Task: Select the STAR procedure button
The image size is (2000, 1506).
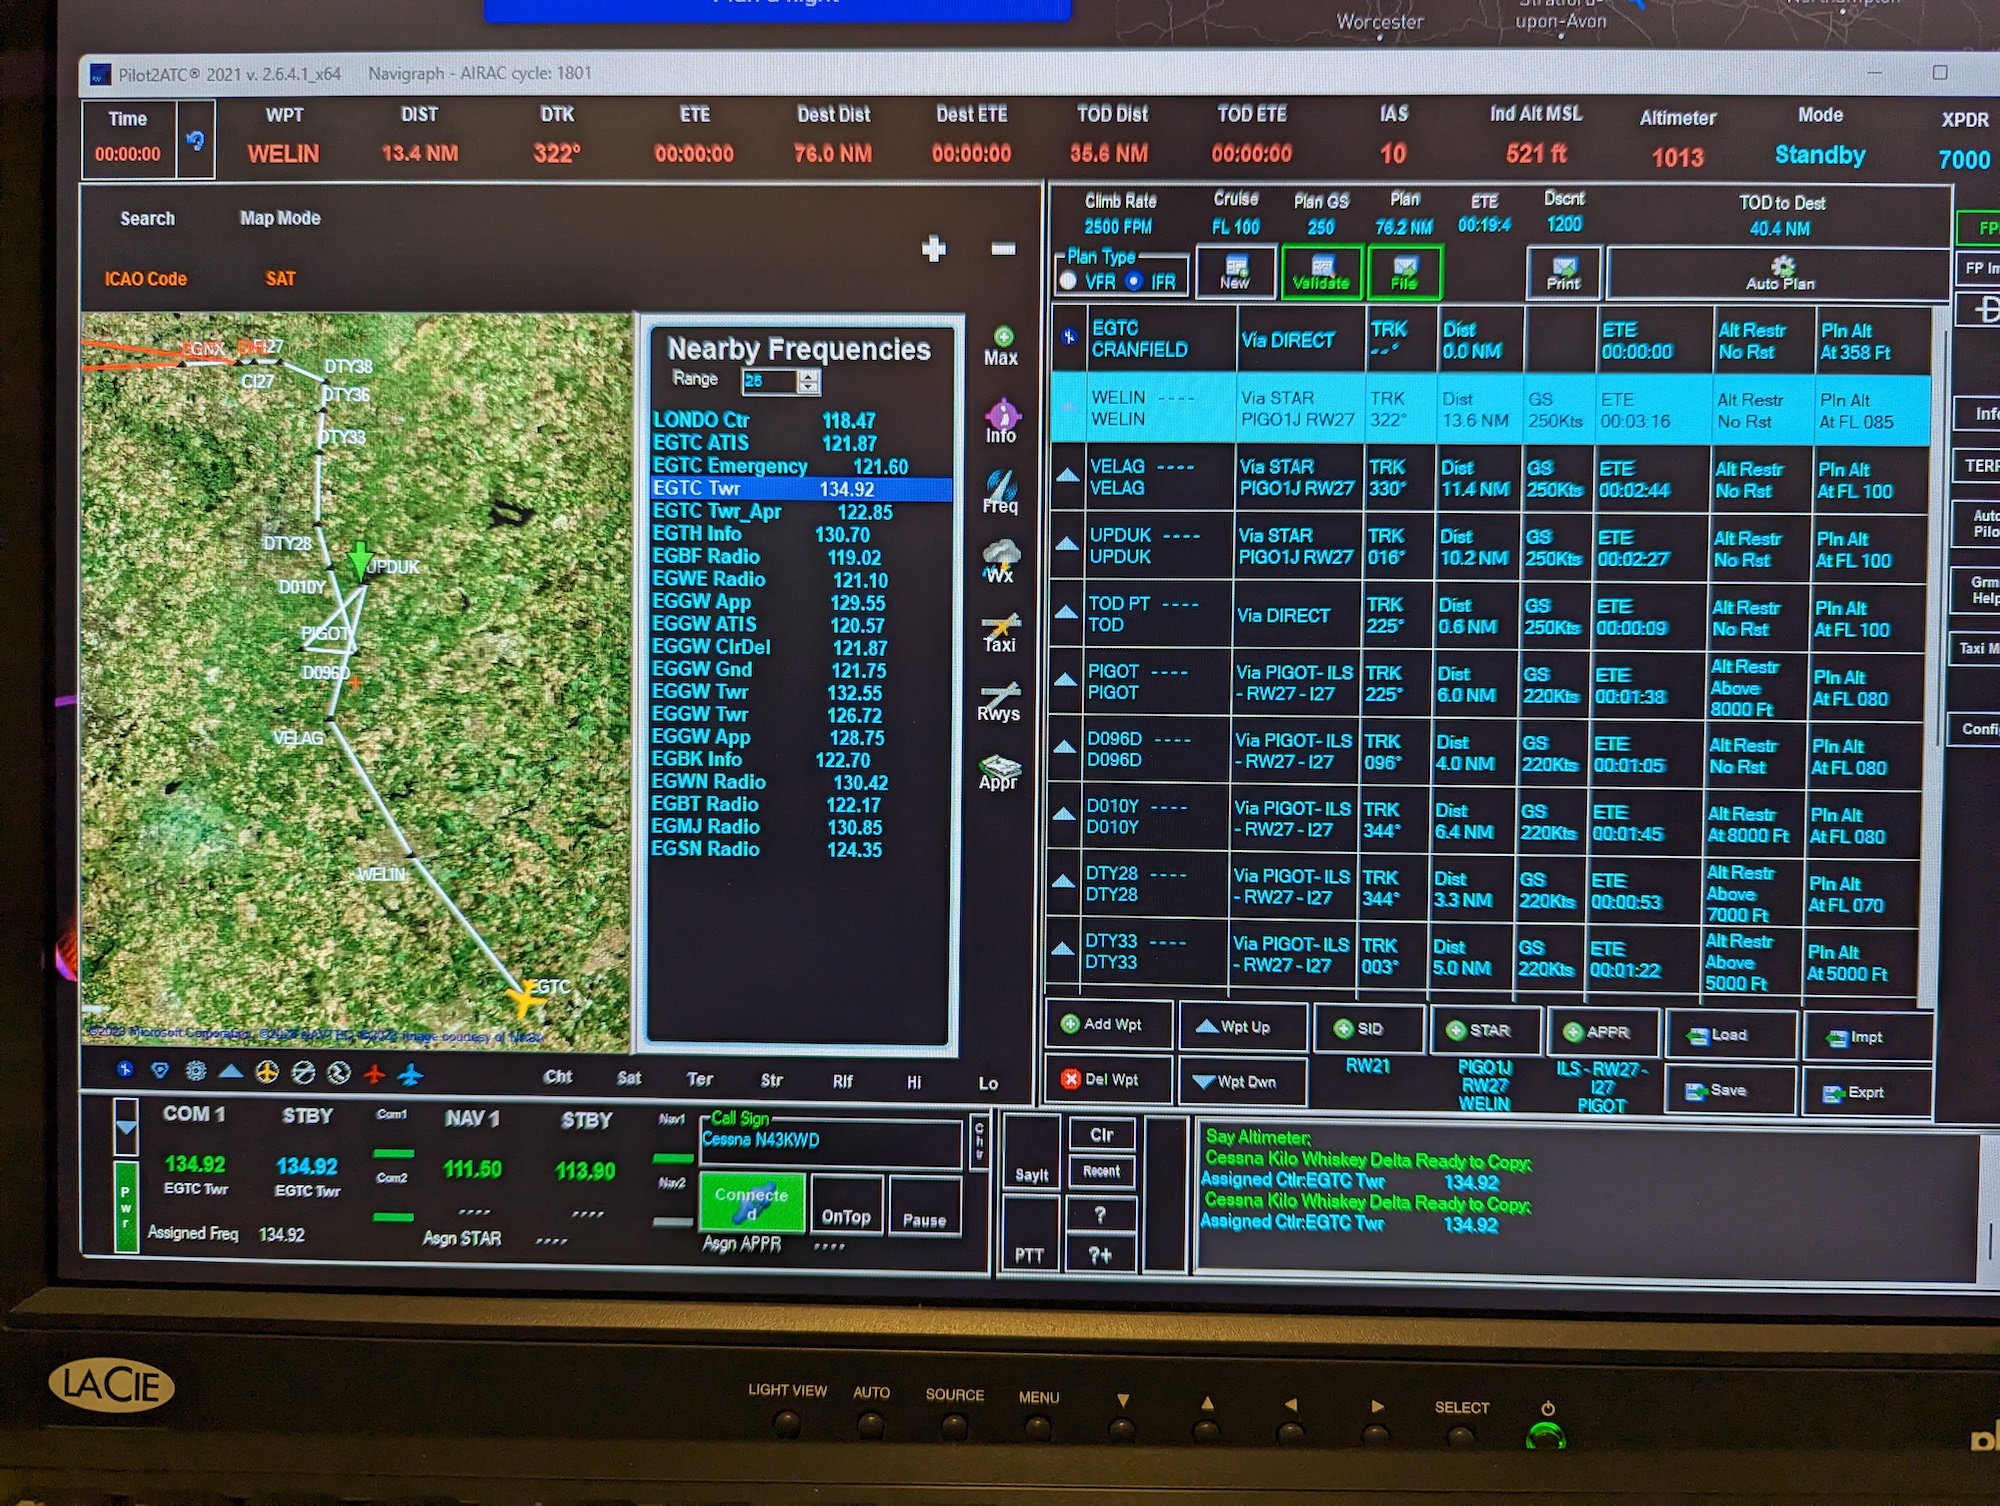Action: tap(1484, 1031)
